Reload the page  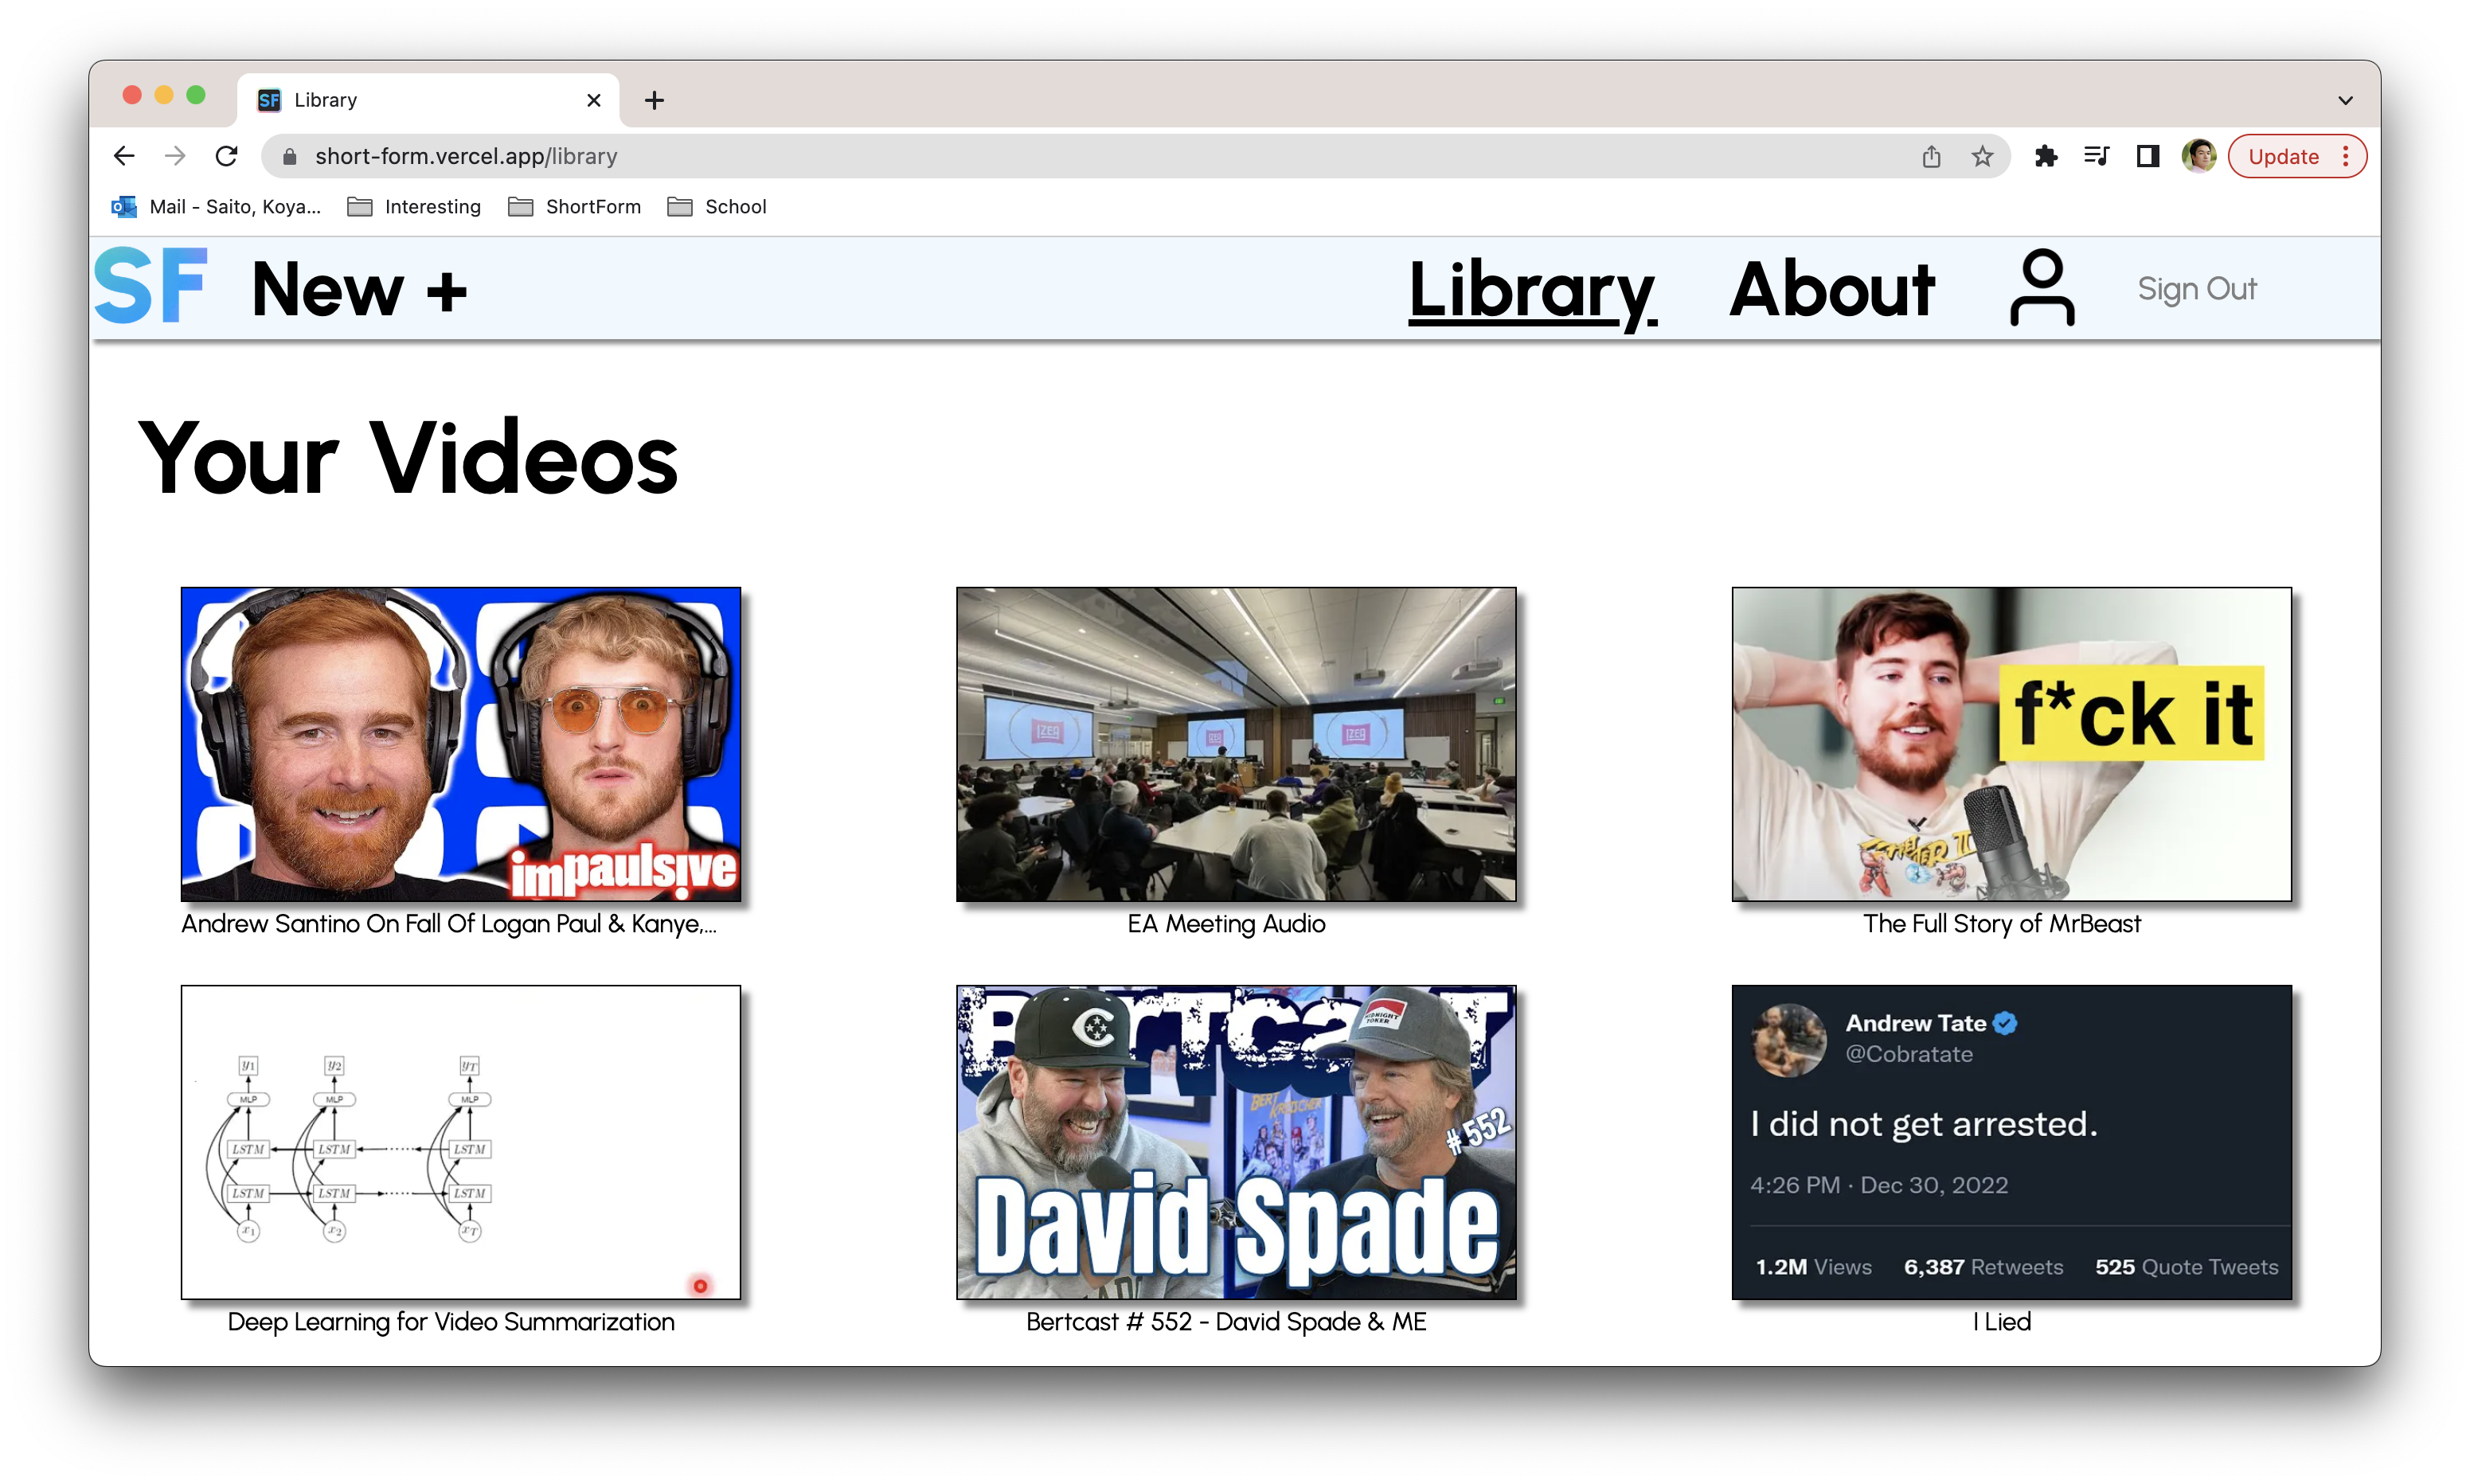[x=227, y=156]
